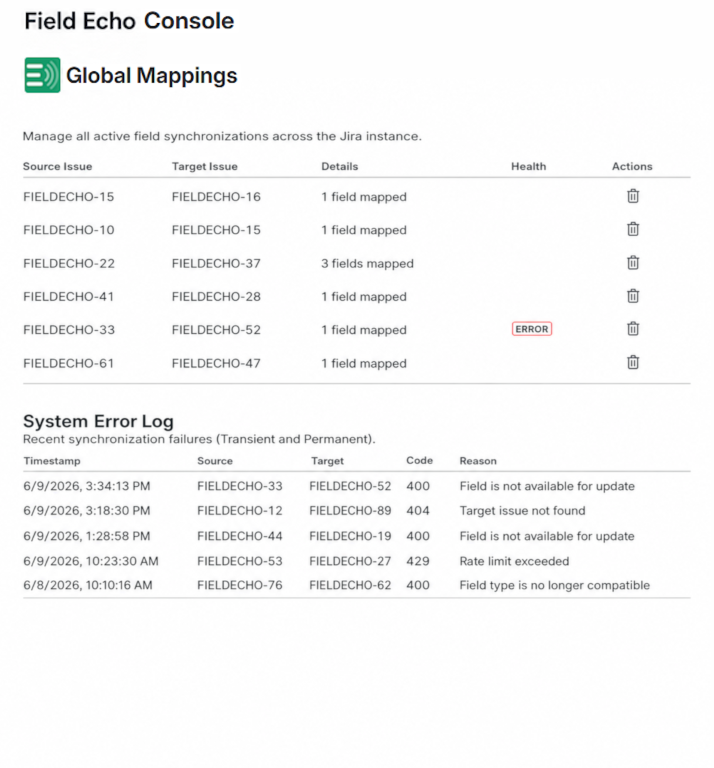Screen dimensions: 714x768
Task: Open source issue FIELDECHO-10
Action: click(x=69, y=230)
